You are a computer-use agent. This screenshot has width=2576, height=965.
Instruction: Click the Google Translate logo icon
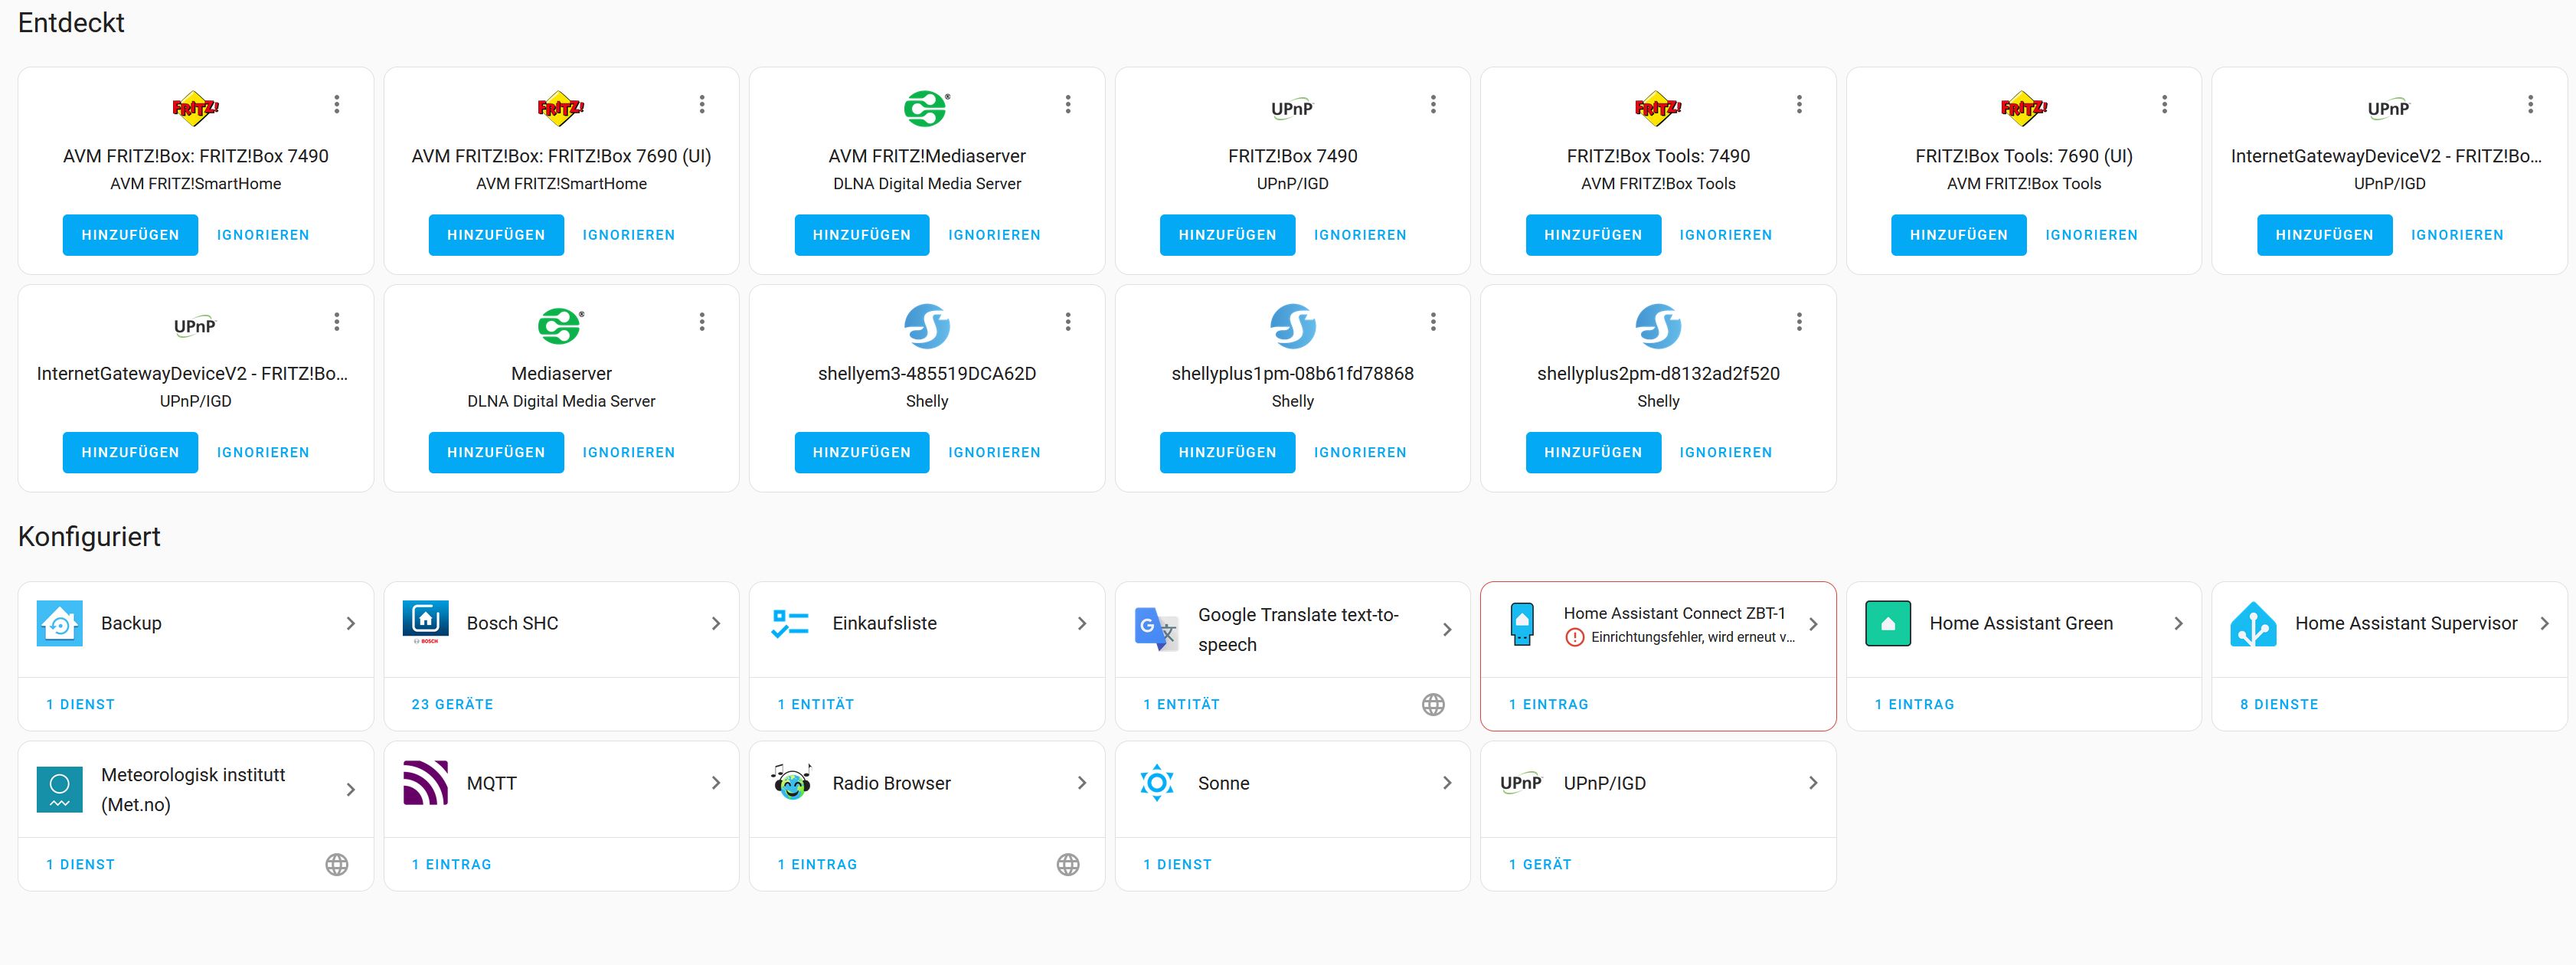pyautogui.click(x=1156, y=629)
